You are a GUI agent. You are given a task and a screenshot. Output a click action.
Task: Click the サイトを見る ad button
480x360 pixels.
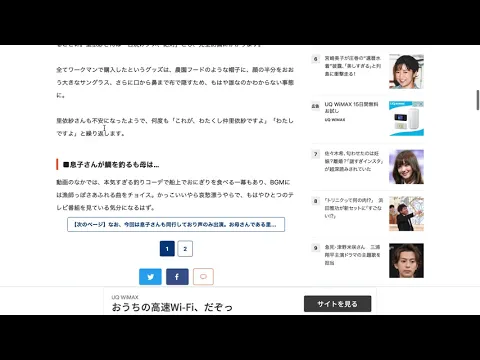337,304
